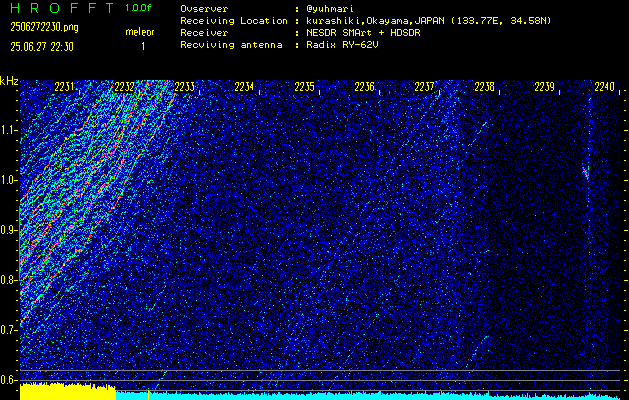
Task: Click the 'Ovserver' field label
Action: (204, 9)
